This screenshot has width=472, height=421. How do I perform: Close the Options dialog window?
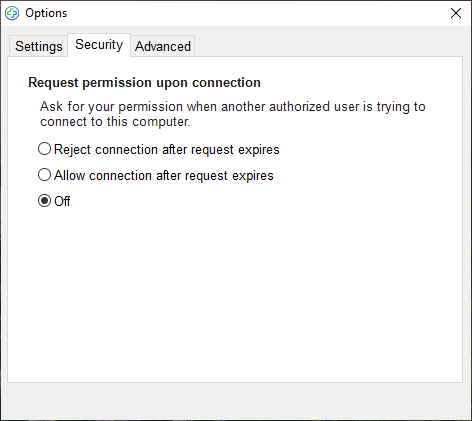pos(456,13)
